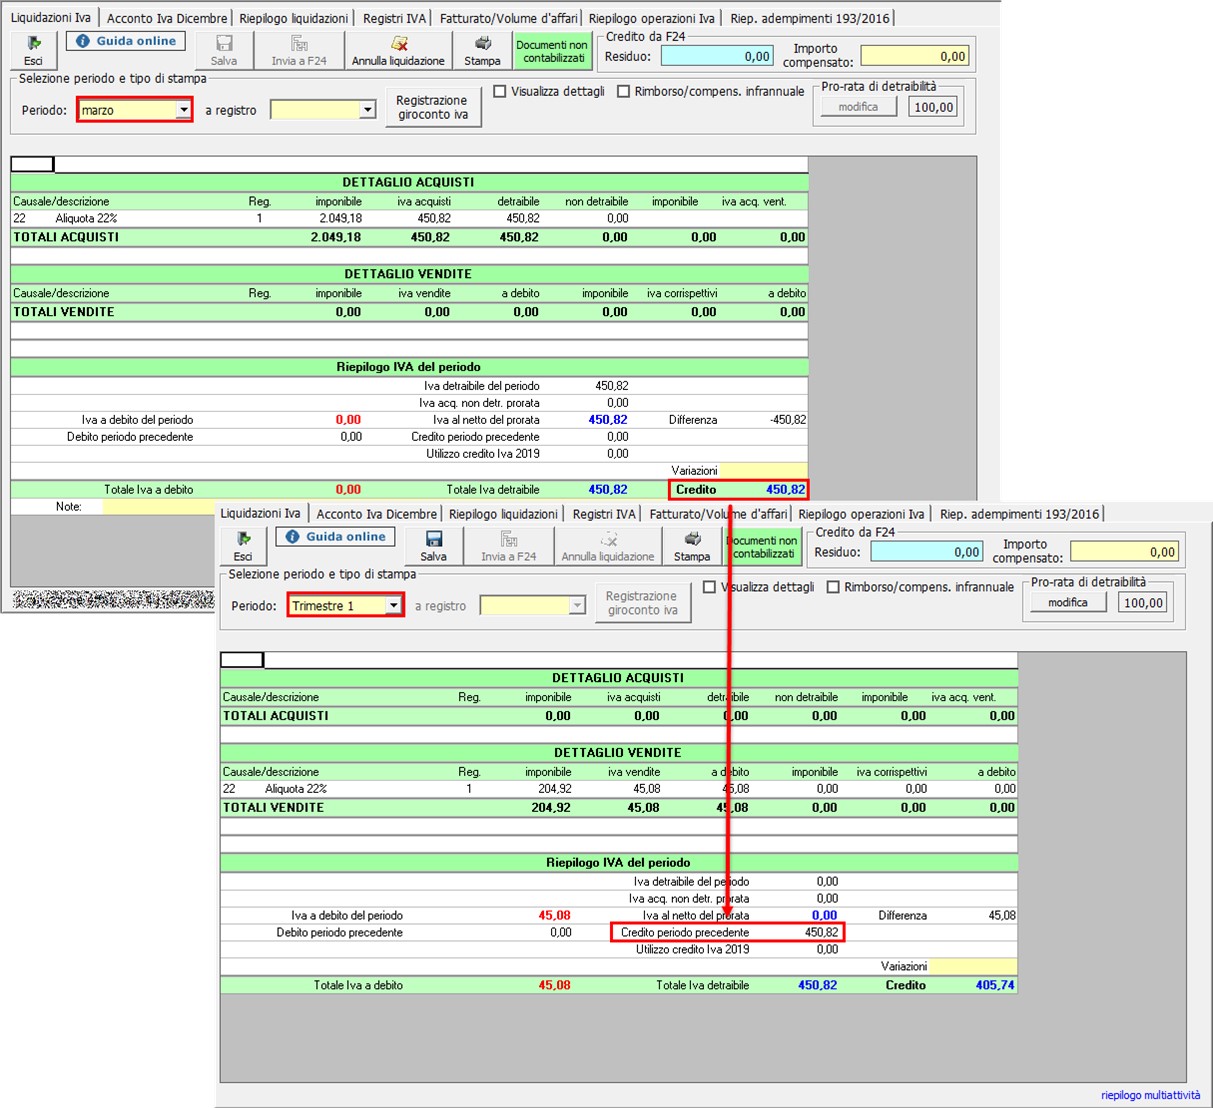Open Riep. adempimenti 193/2016 tab at top

click(809, 18)
